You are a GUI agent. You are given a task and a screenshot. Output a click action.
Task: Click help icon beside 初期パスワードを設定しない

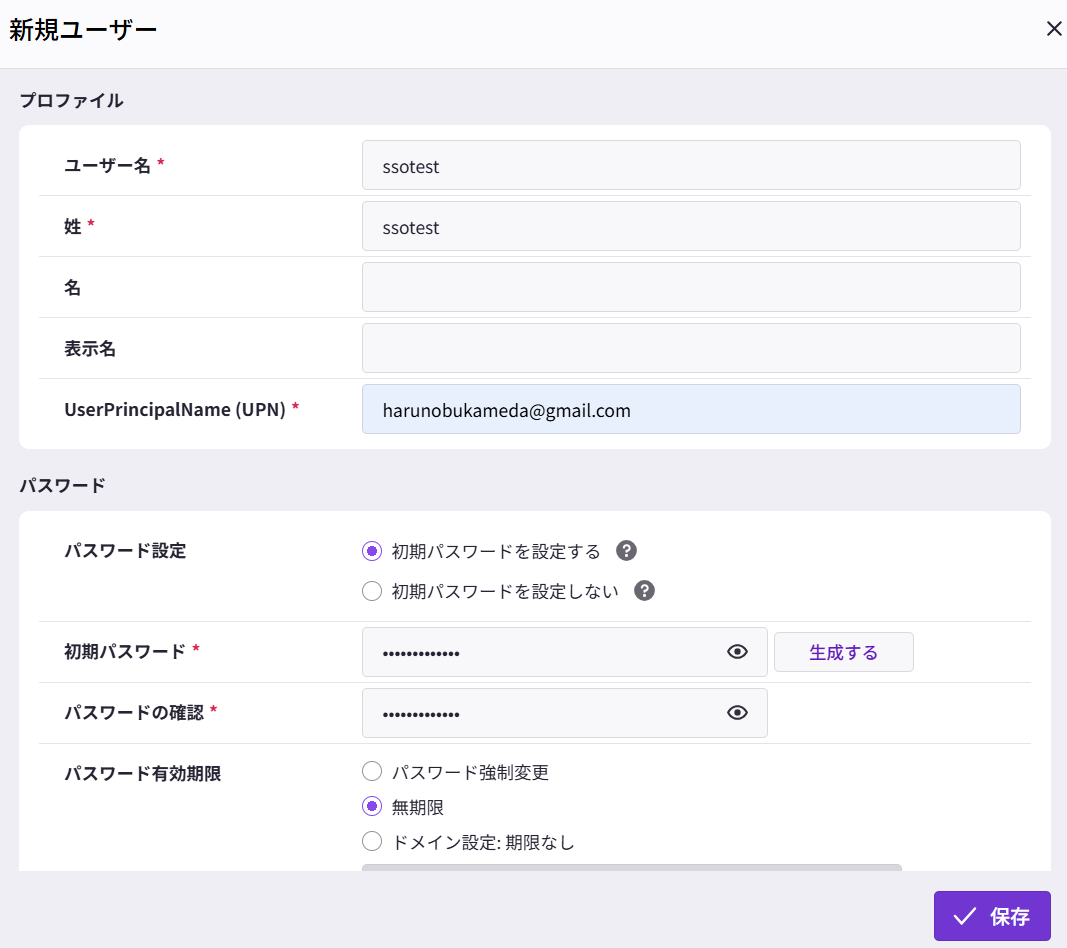(x=645, y=591)
